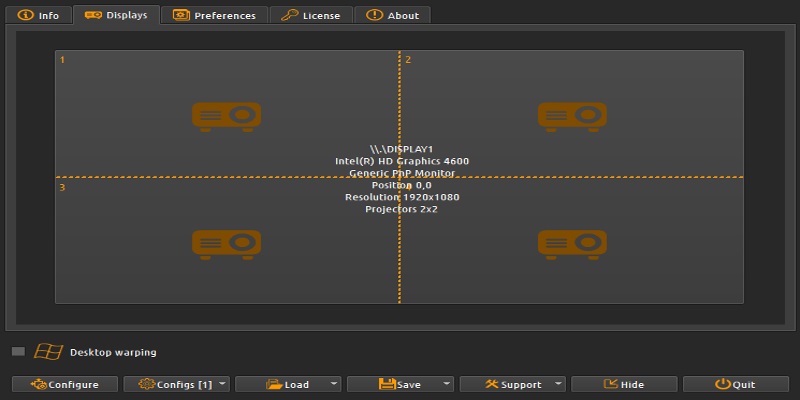800x400 pixels.
Task: Open the About tab
Action: (392, 15)
